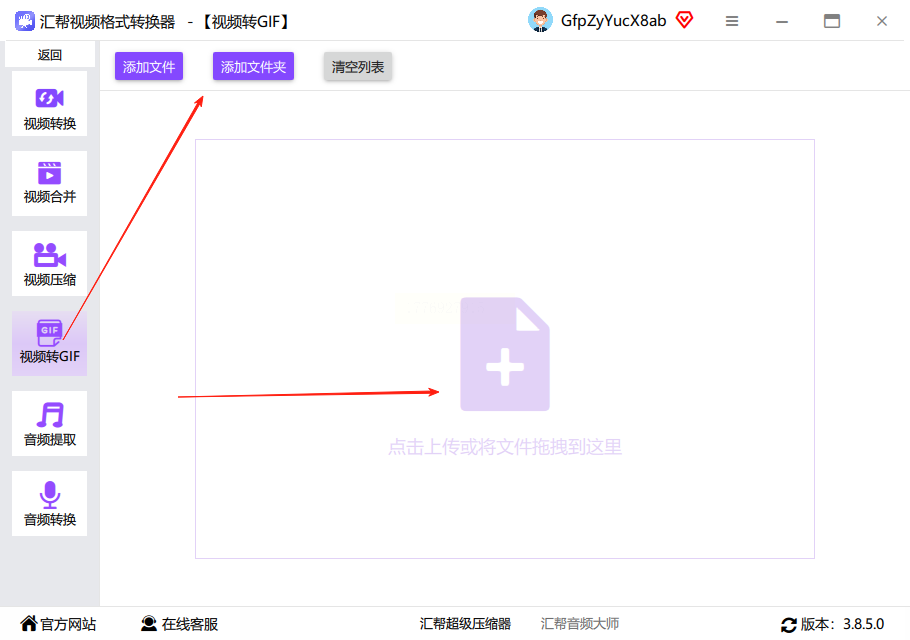The height and width of the screenshot is (640, 910).
Task: Open the 汇帮音频大师 link
Action: [x=580, y=624]
